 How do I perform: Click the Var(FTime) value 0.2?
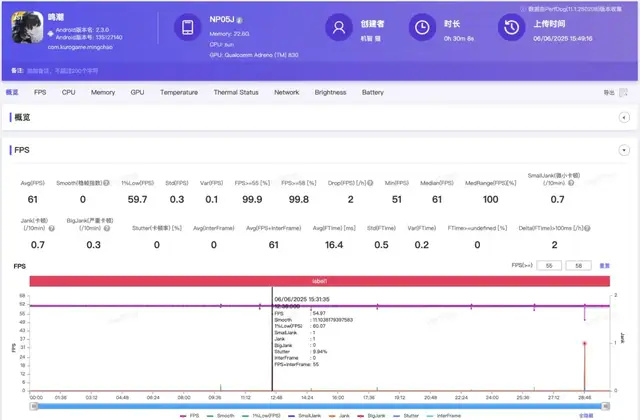point(422,245)
